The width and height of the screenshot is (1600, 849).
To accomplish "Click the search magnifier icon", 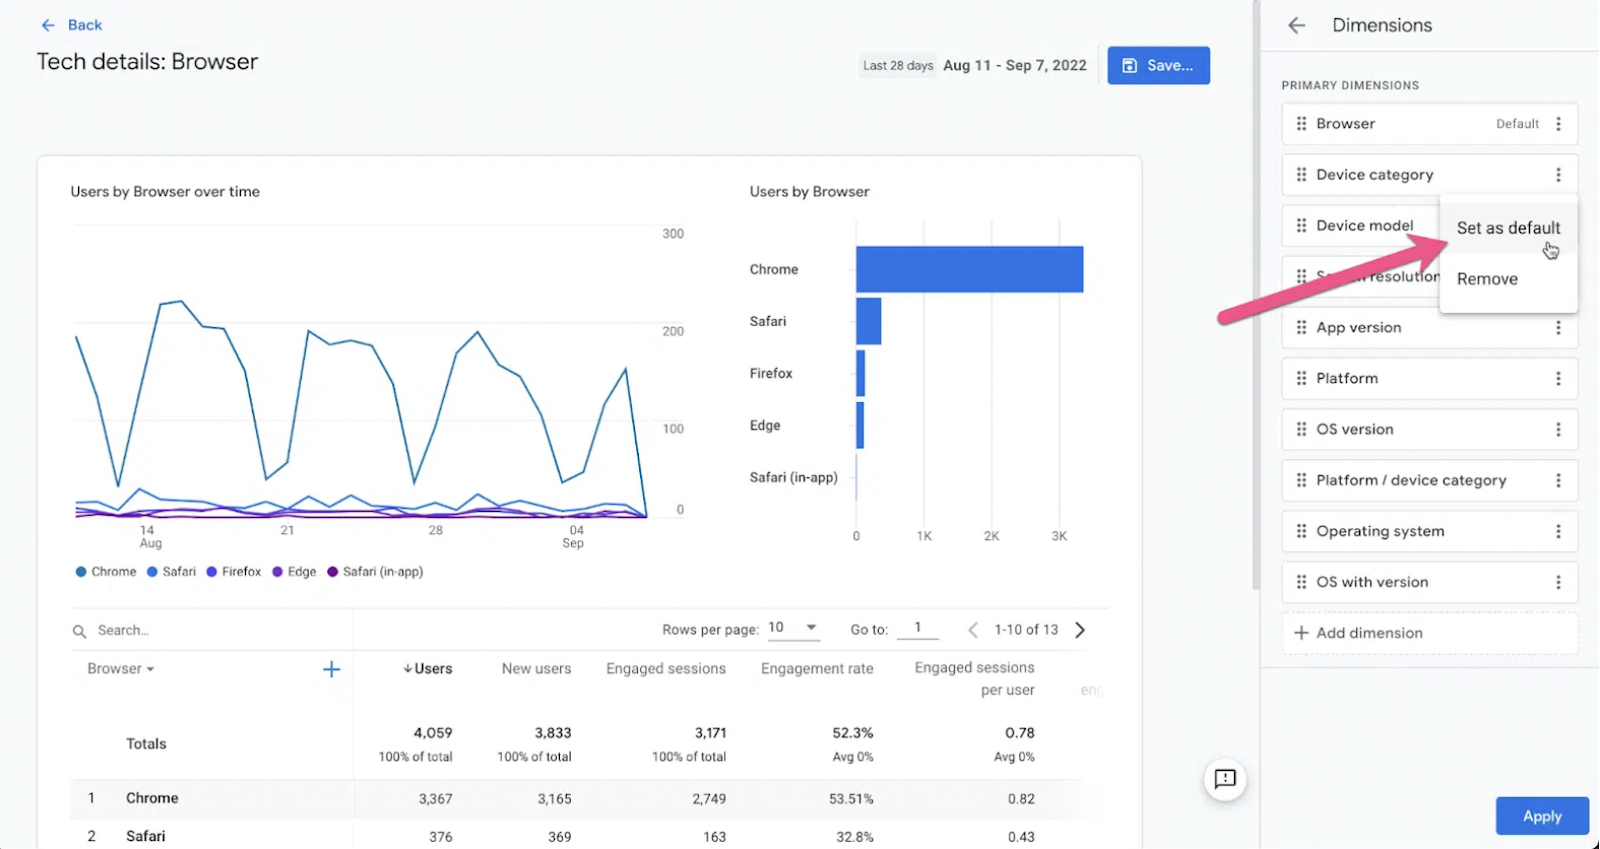I will [79, 631].
